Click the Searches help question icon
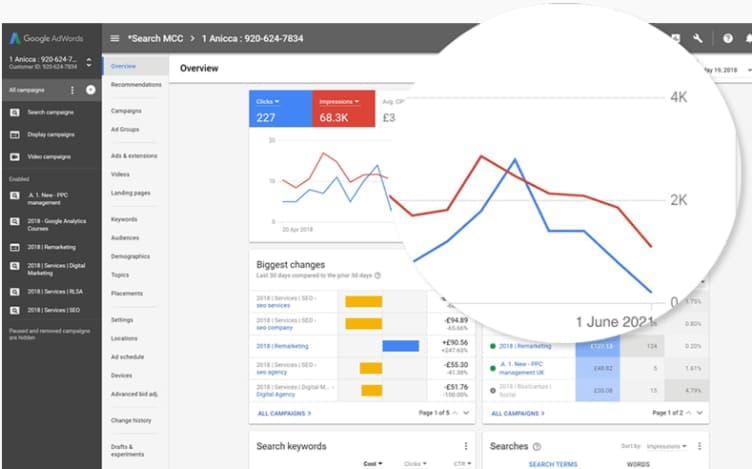The width and height of the screenshot is (752, 469). point(537,447)
